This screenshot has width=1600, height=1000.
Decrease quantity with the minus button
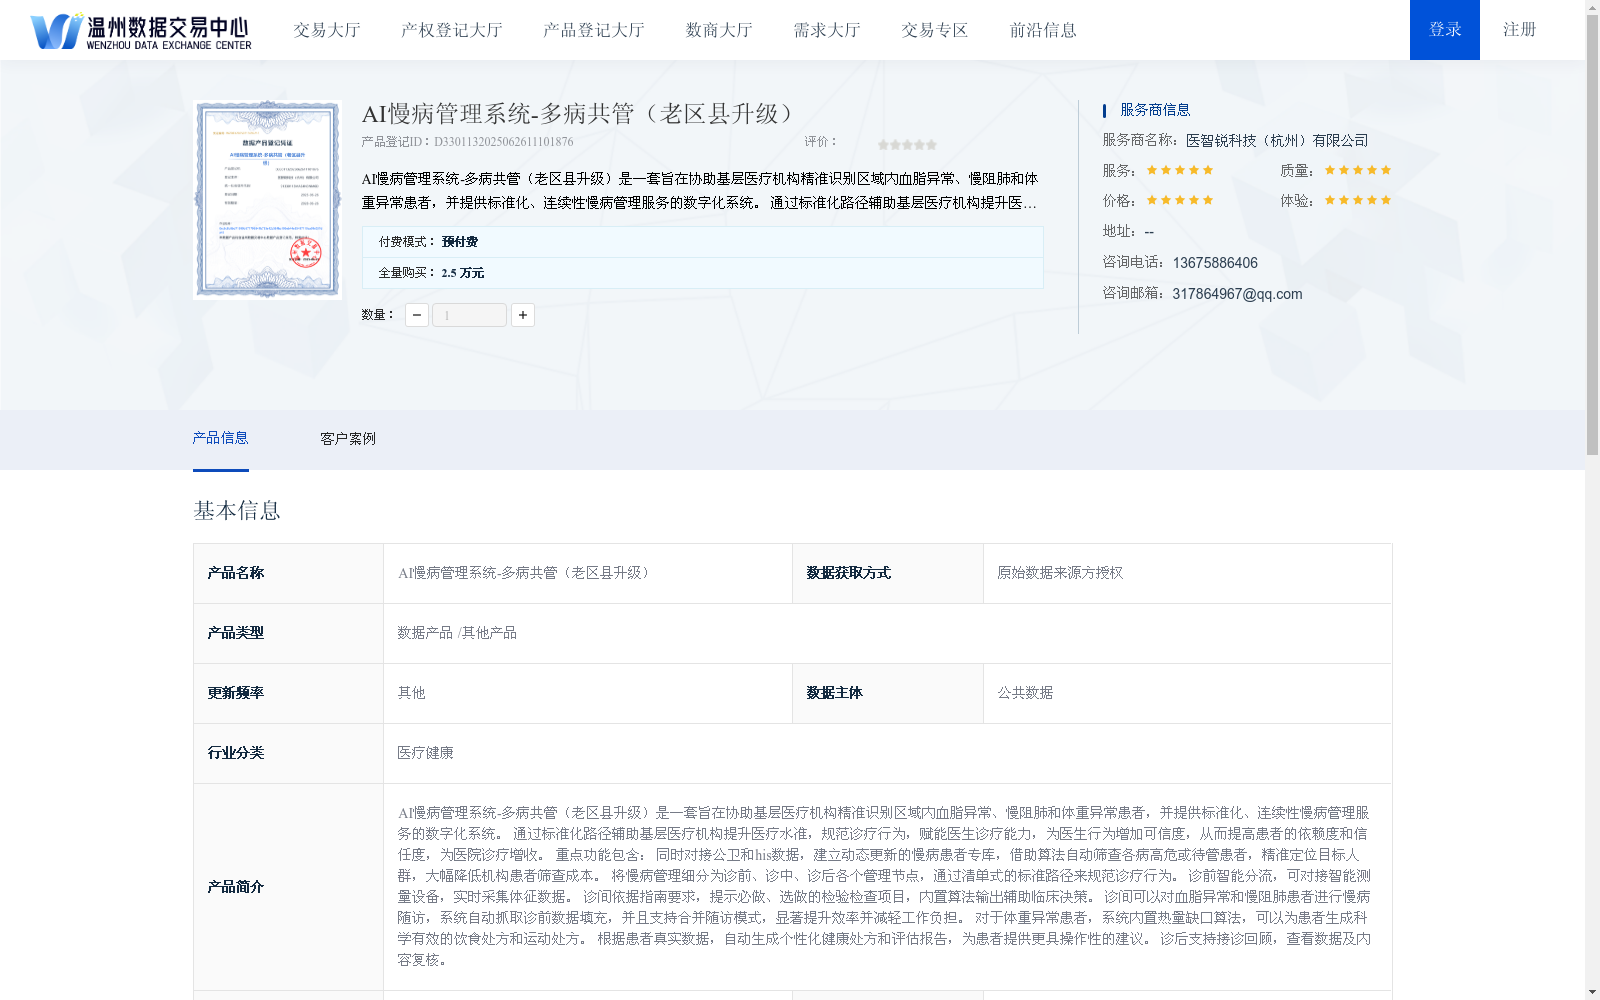[x=417, y=315]
